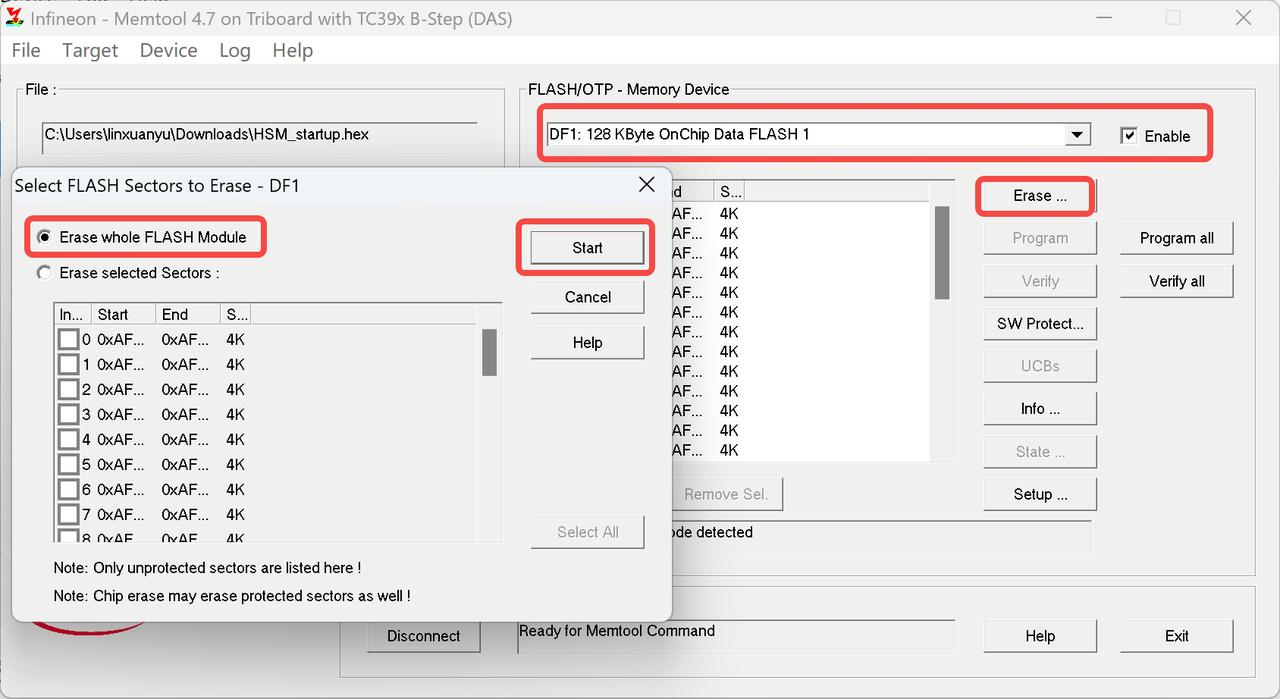Click the Memtool app icon in title bar
This screenshot has height=699, width=1280.
pos(15,18)
